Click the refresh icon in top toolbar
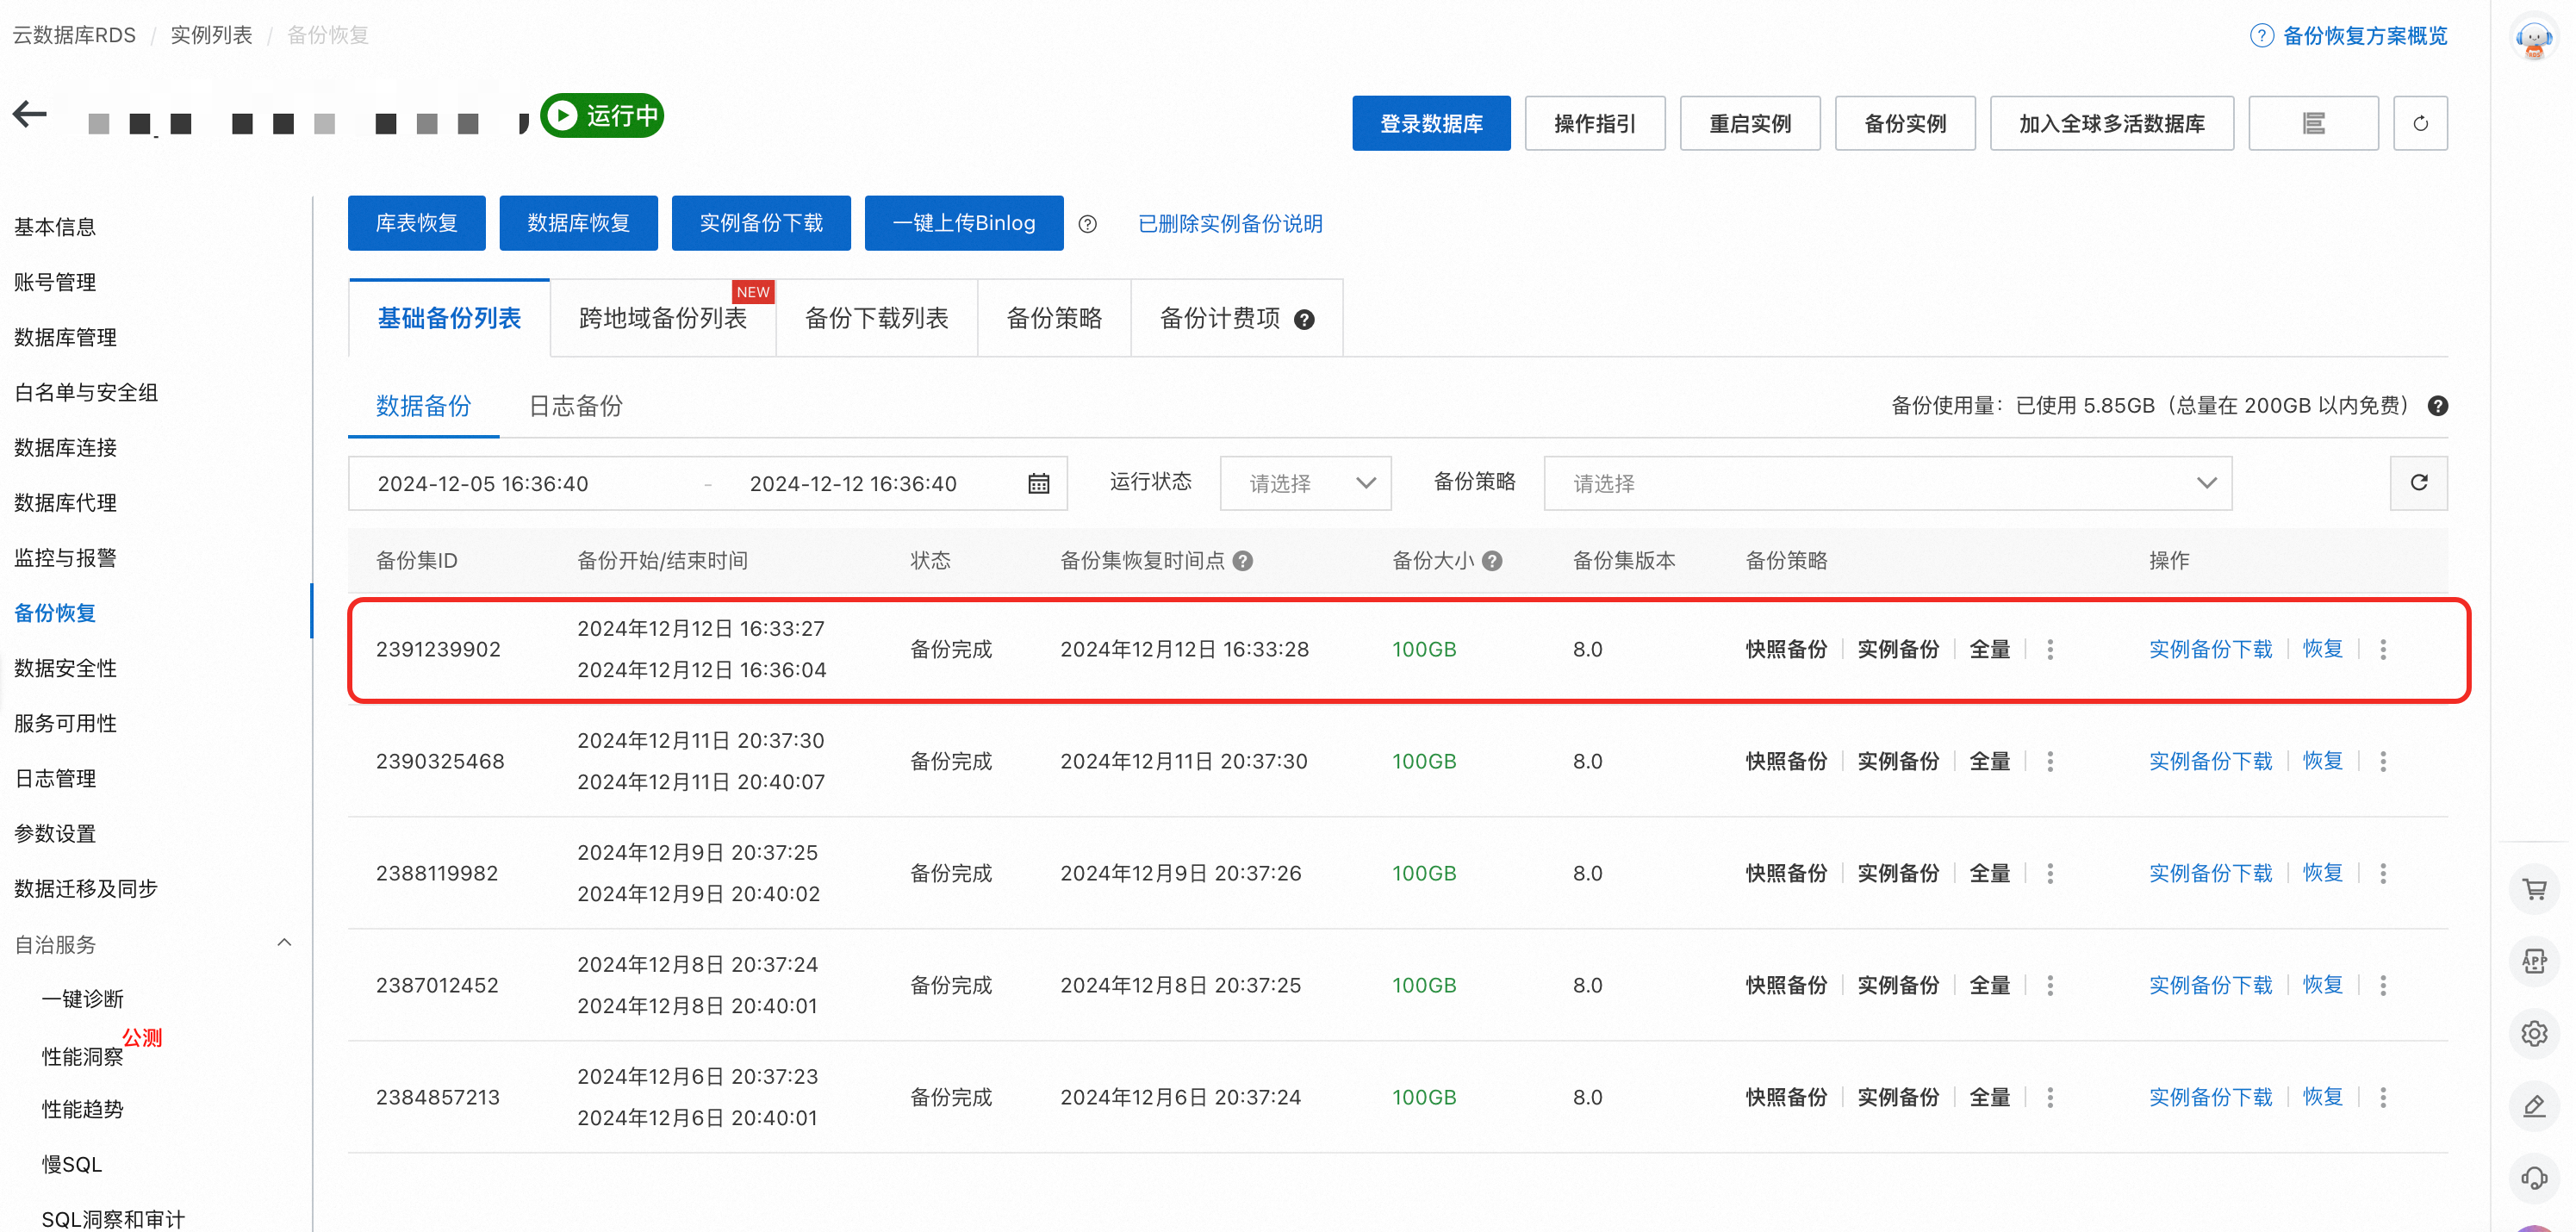 tap(2420, 123)
